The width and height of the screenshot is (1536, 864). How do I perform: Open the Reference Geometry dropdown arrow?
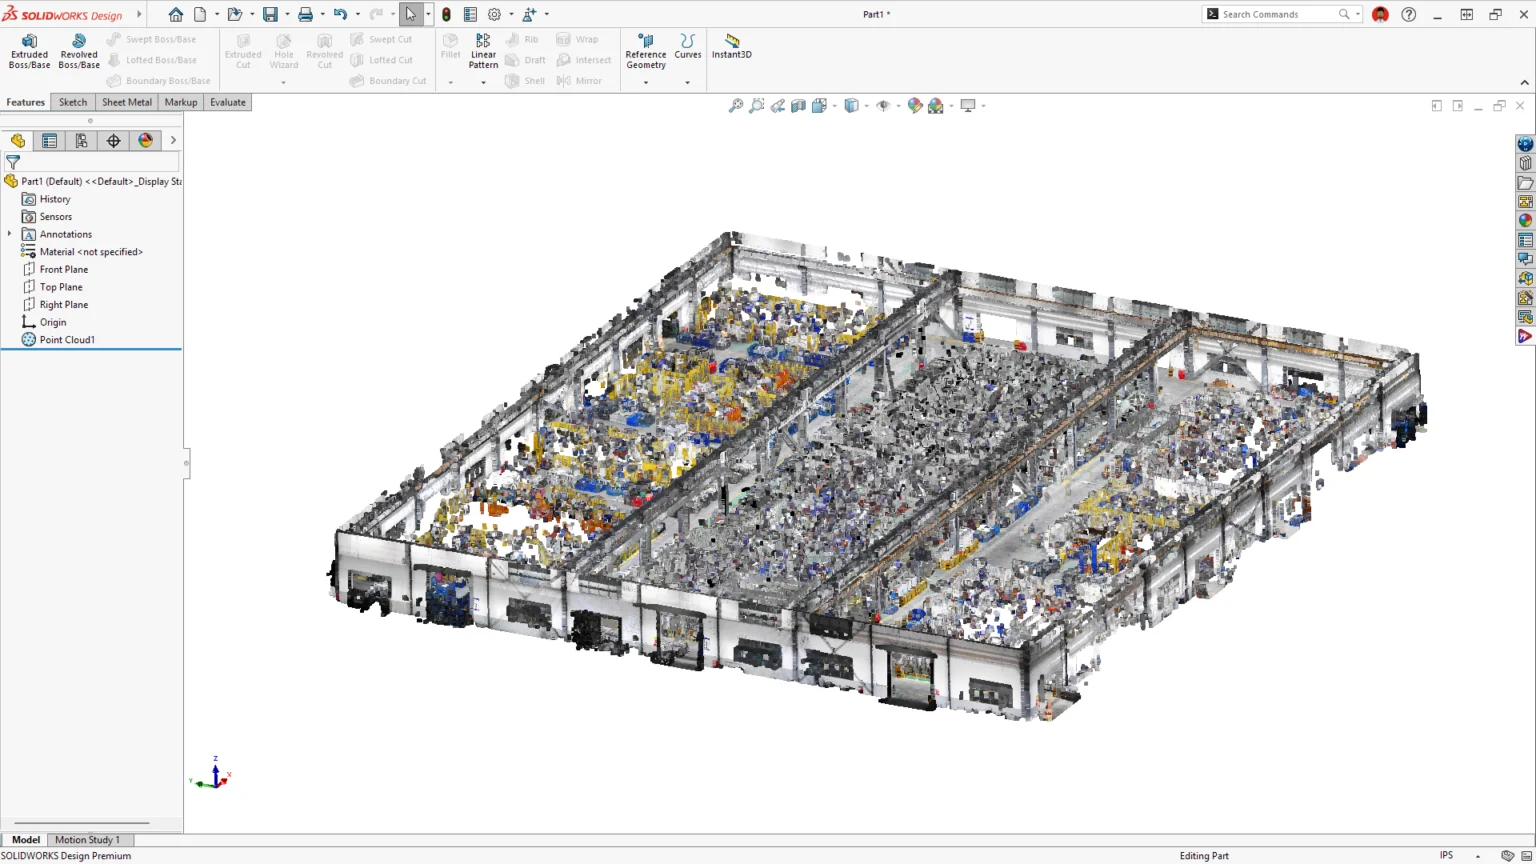pos(646,82)
